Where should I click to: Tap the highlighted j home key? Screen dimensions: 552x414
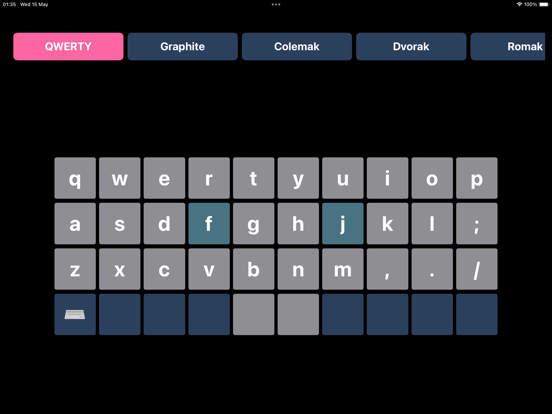pyautogui.click(x=343, y=224)
